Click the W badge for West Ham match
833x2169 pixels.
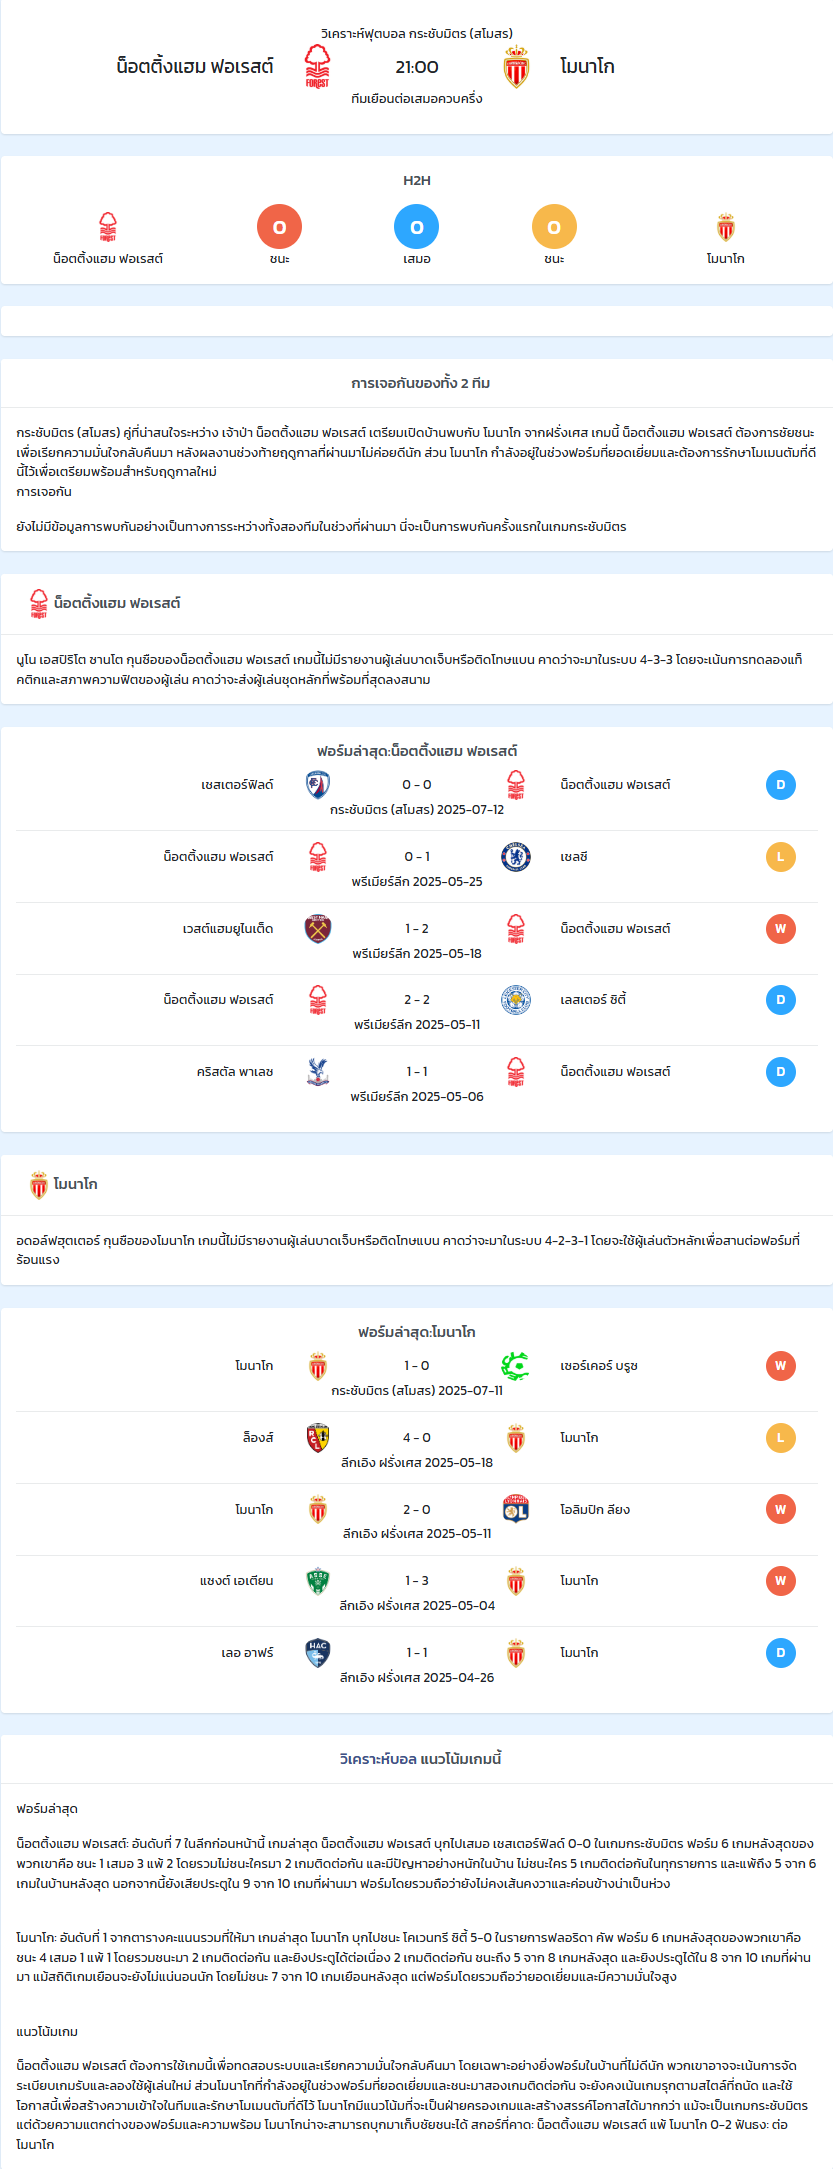point(781,929)
